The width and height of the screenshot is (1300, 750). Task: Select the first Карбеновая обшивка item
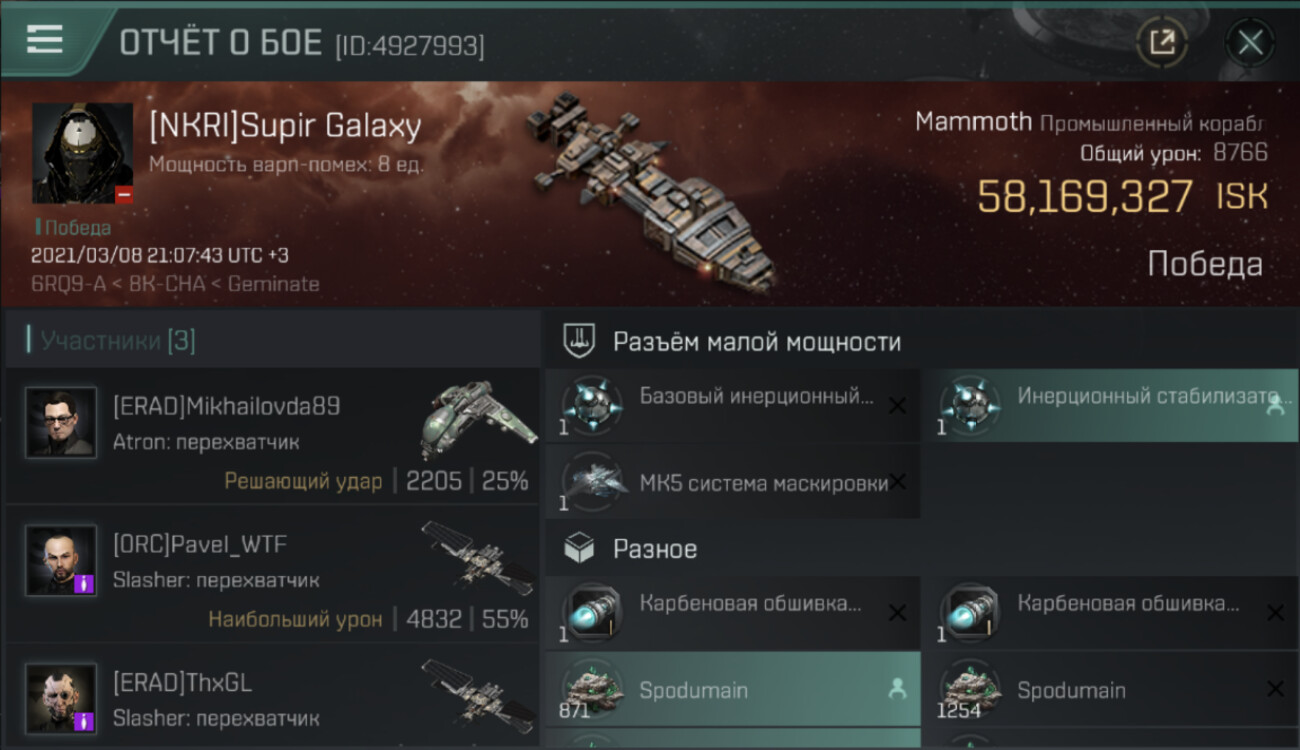point(732,612)
